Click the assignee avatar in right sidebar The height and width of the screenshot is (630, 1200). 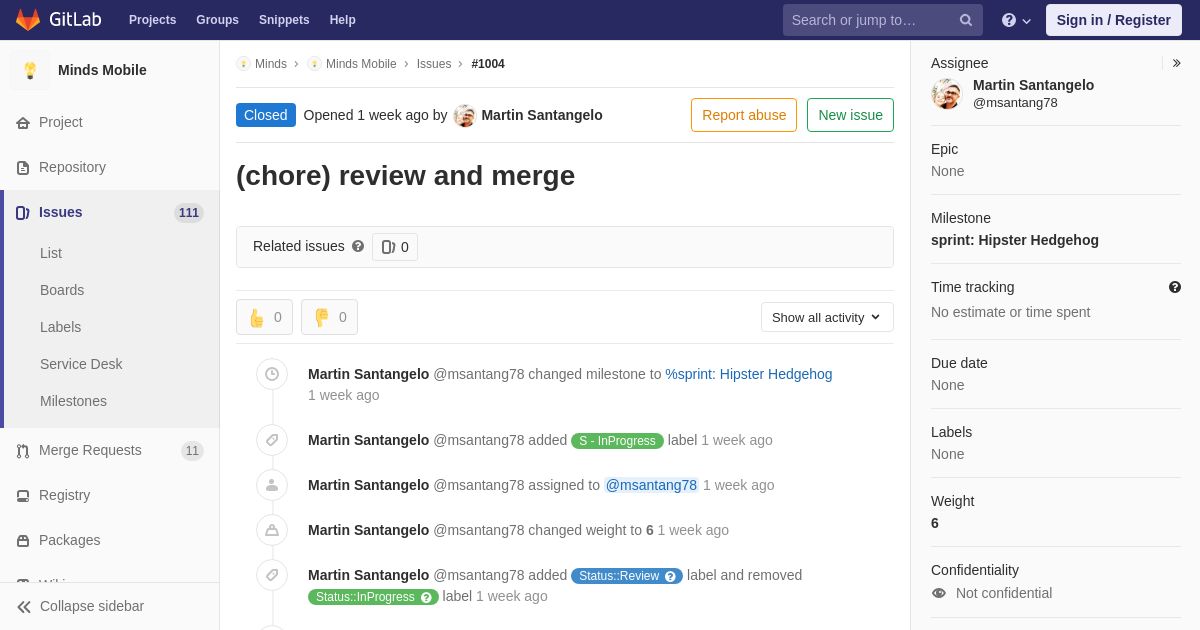(x=946, y=94)
